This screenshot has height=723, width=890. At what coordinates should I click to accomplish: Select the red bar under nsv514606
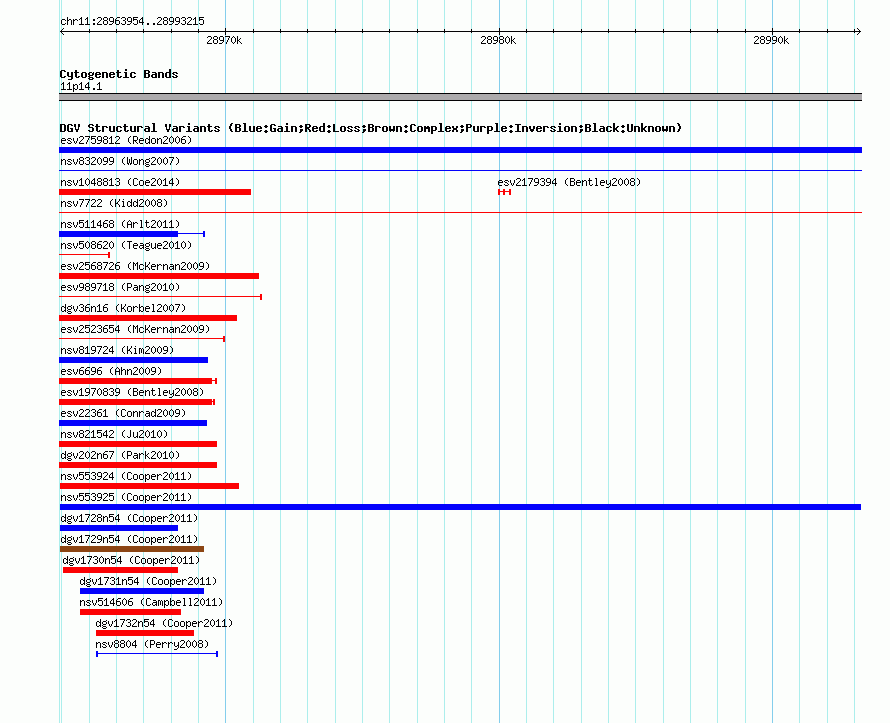(x=131, y=612)
